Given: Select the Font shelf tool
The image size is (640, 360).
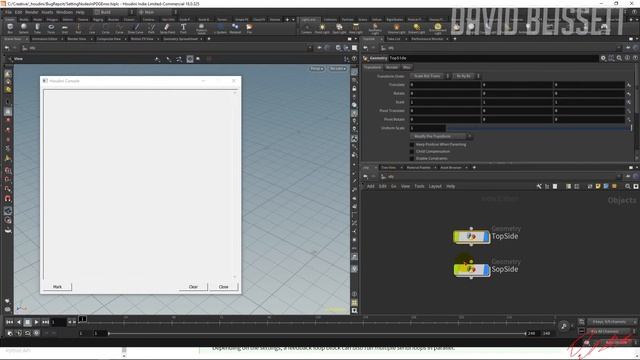Looking at the screenshot, I should (x=183, y=28).
